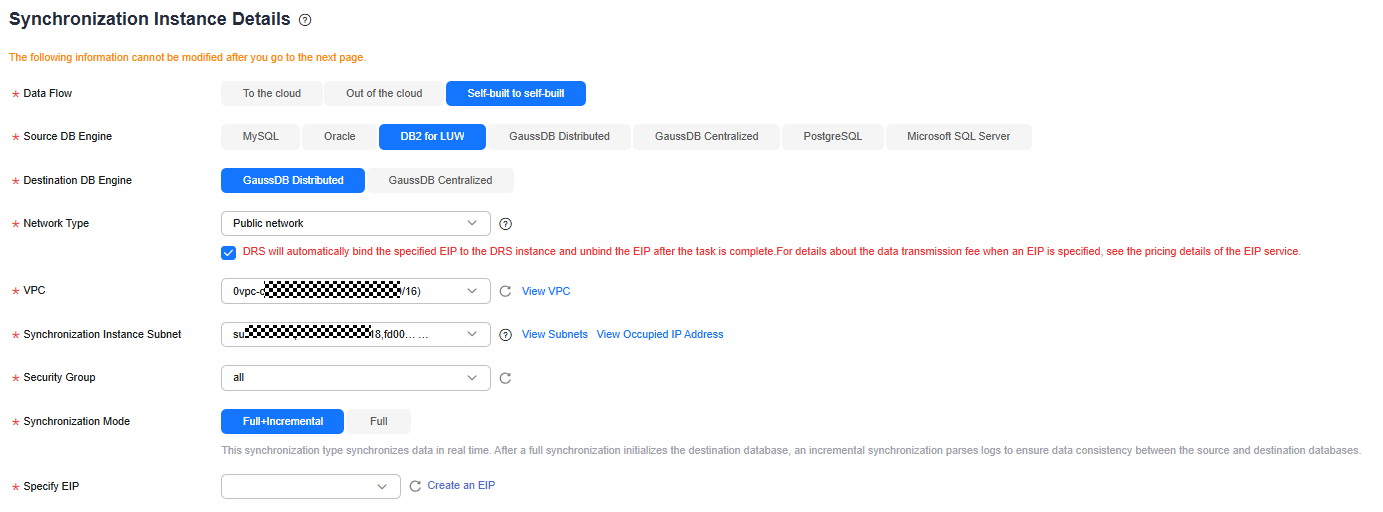Choose Full+Incremental synchronization mode

[x=283, y=421]
